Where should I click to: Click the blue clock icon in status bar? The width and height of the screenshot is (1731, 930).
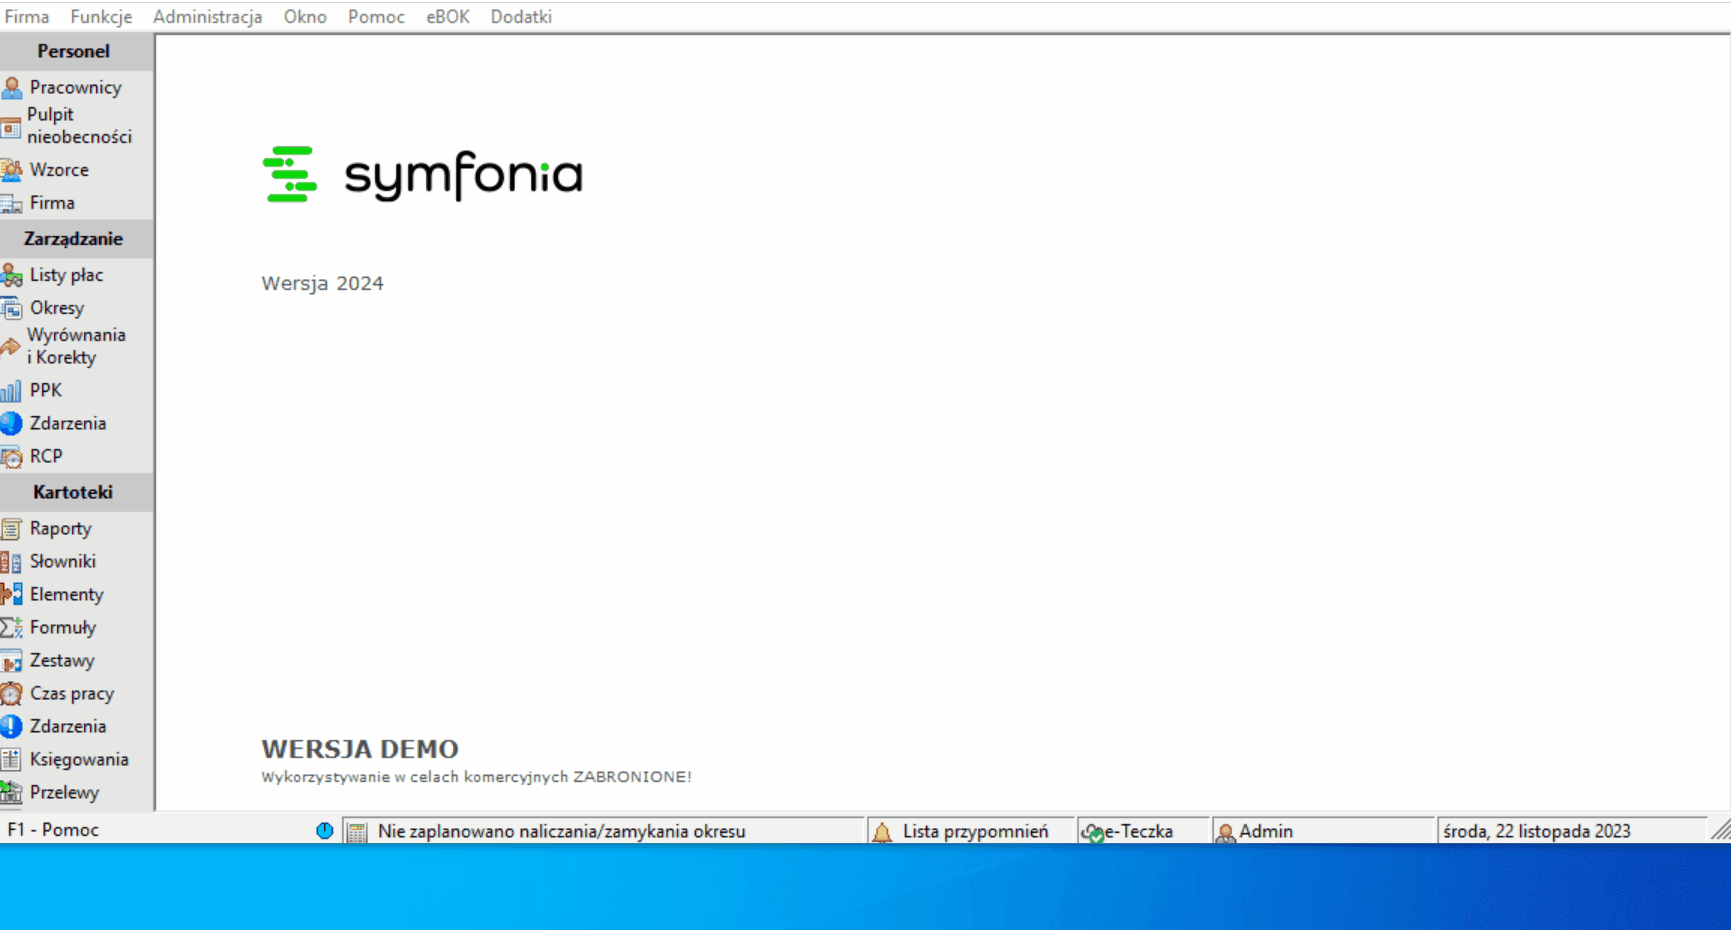[325, 831]
